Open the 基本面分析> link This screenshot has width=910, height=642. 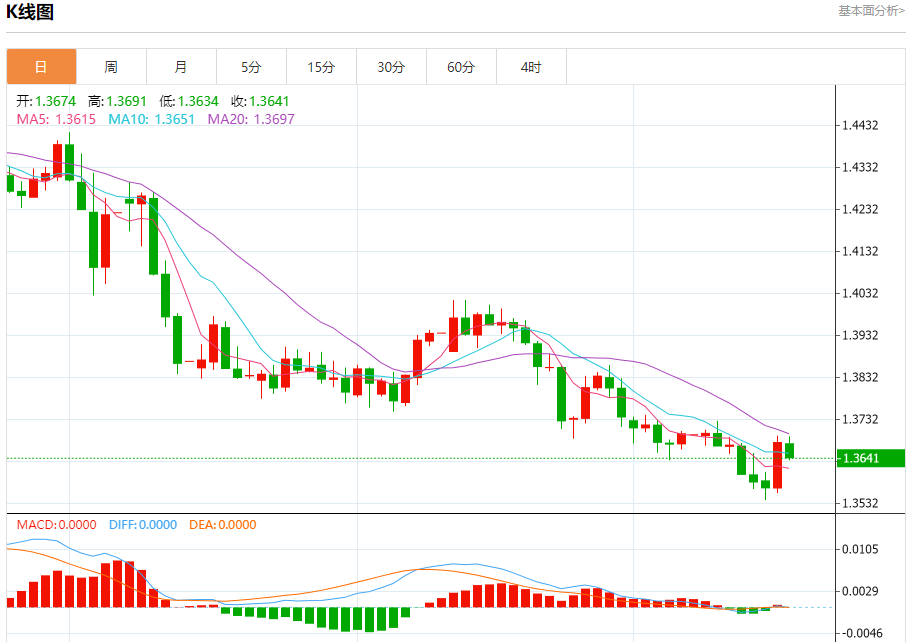click(x=871, y=11)
